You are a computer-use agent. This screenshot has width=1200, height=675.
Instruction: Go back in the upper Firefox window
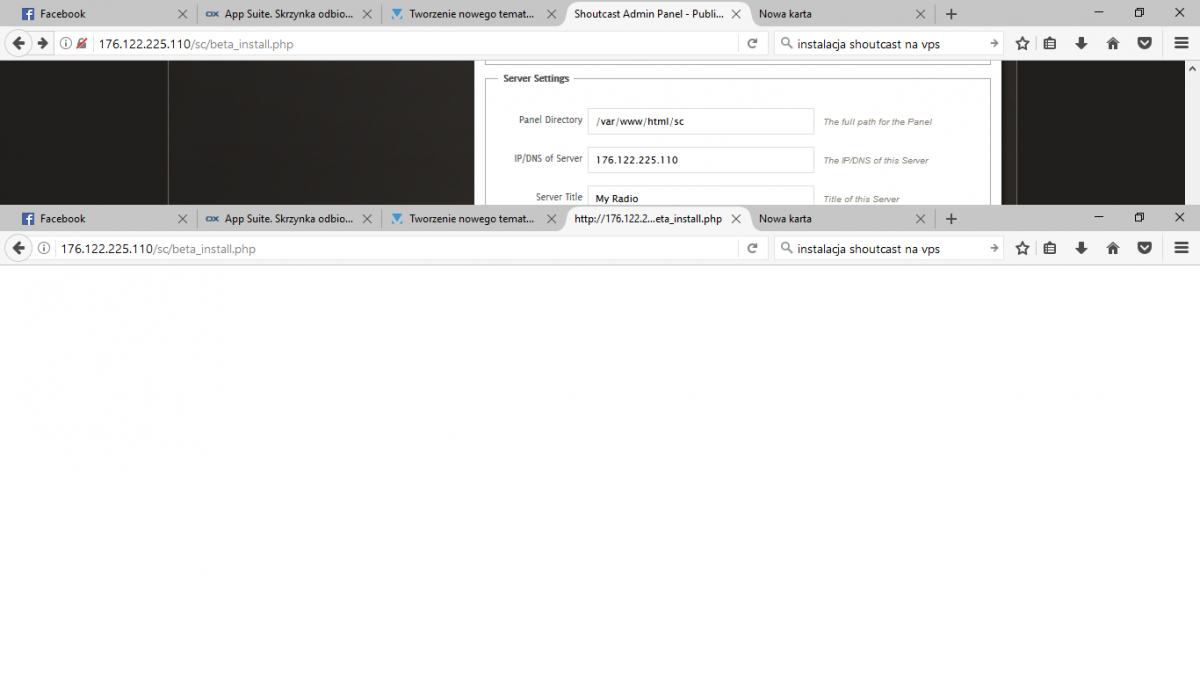(x=19, y=44)
